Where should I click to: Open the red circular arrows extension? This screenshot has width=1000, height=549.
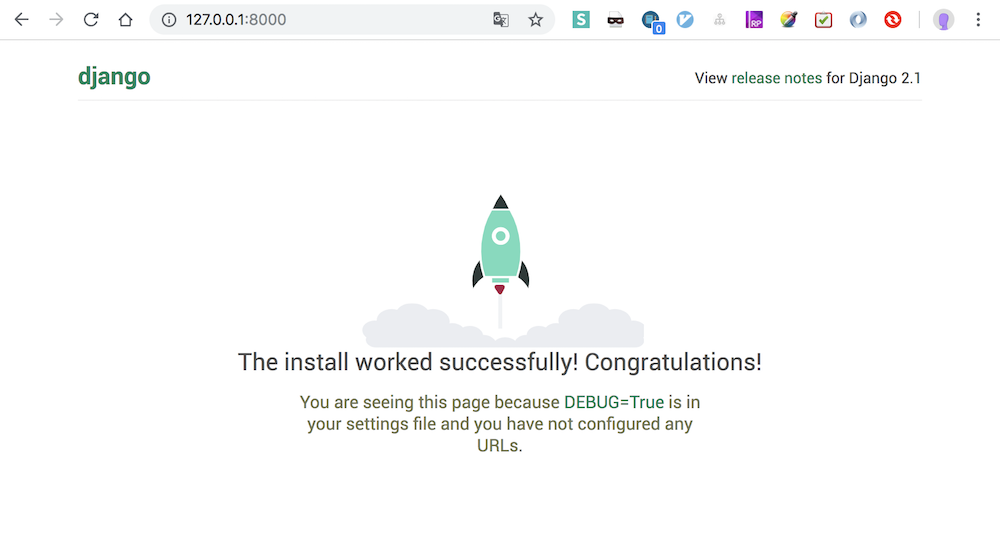(893, 20)
